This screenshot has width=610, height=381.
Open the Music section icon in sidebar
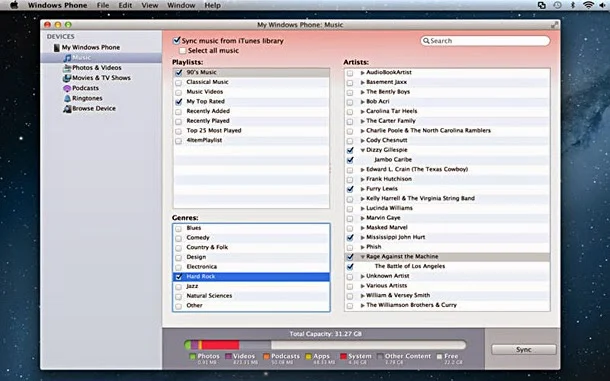67,58
